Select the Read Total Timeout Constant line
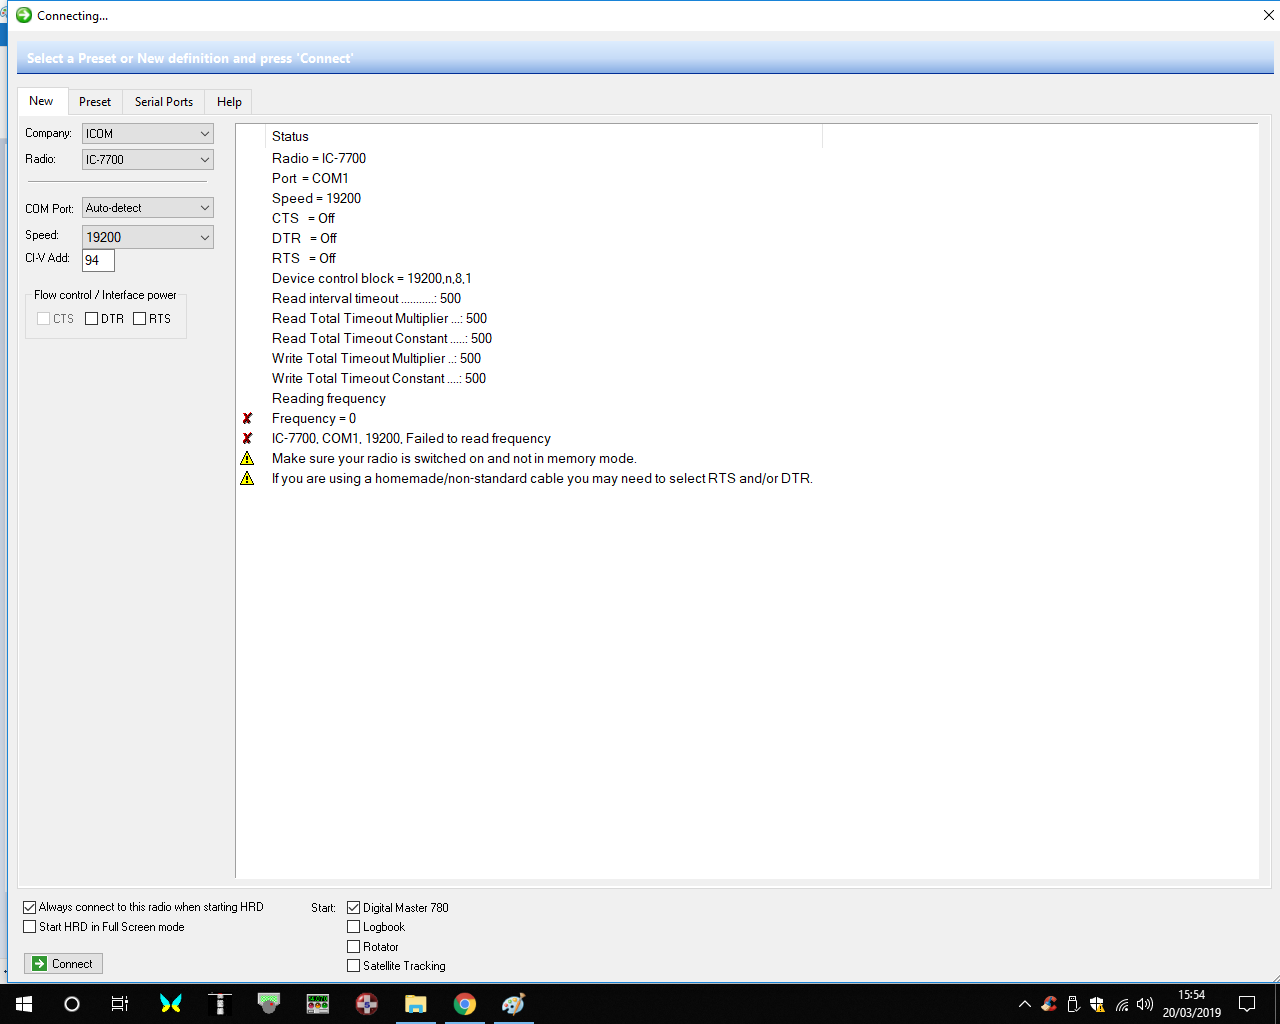The height and width of the screenshot is (1024, 1280). coord(382,338)
